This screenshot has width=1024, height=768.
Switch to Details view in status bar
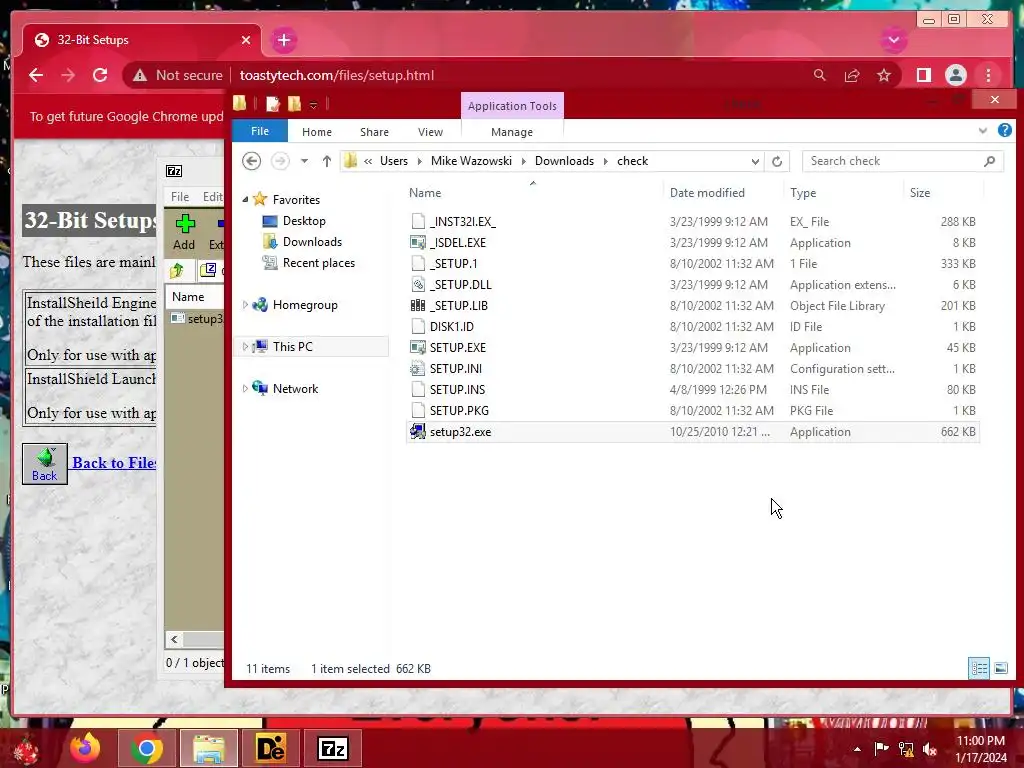pyautogui.click(x=979, y=668)
